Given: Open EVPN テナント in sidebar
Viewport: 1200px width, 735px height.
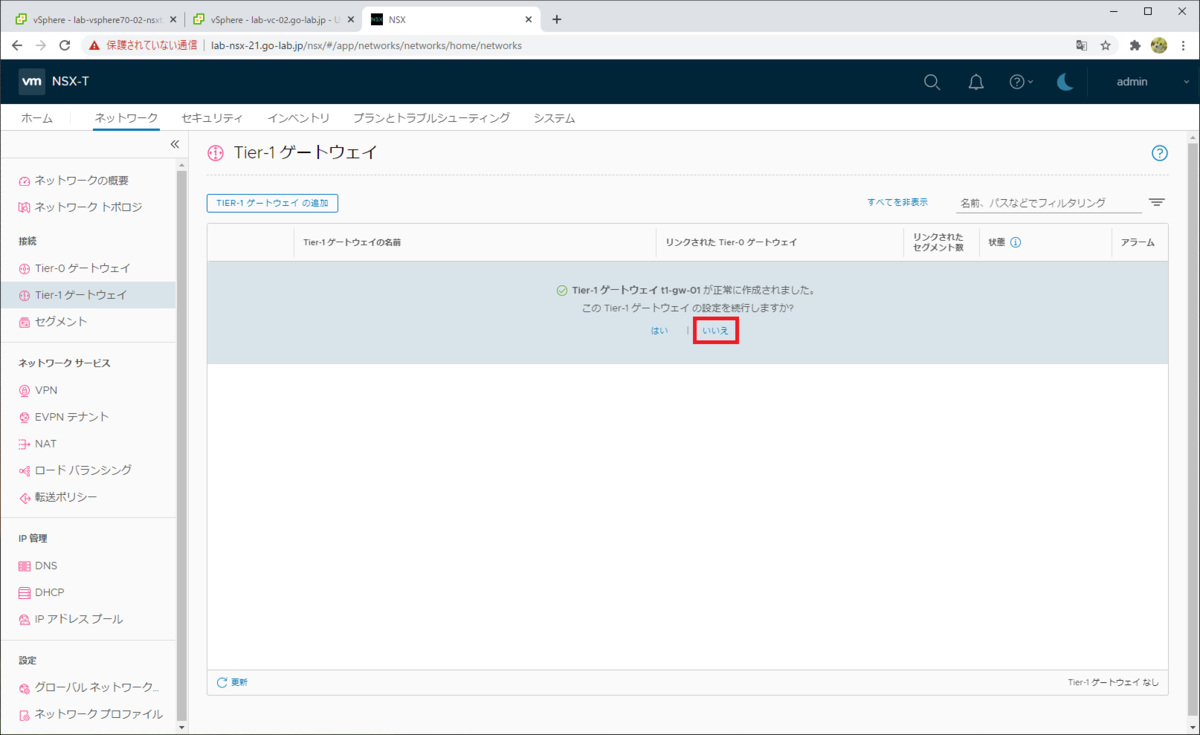Looking at the screenshot, I should tap(64, 417).
